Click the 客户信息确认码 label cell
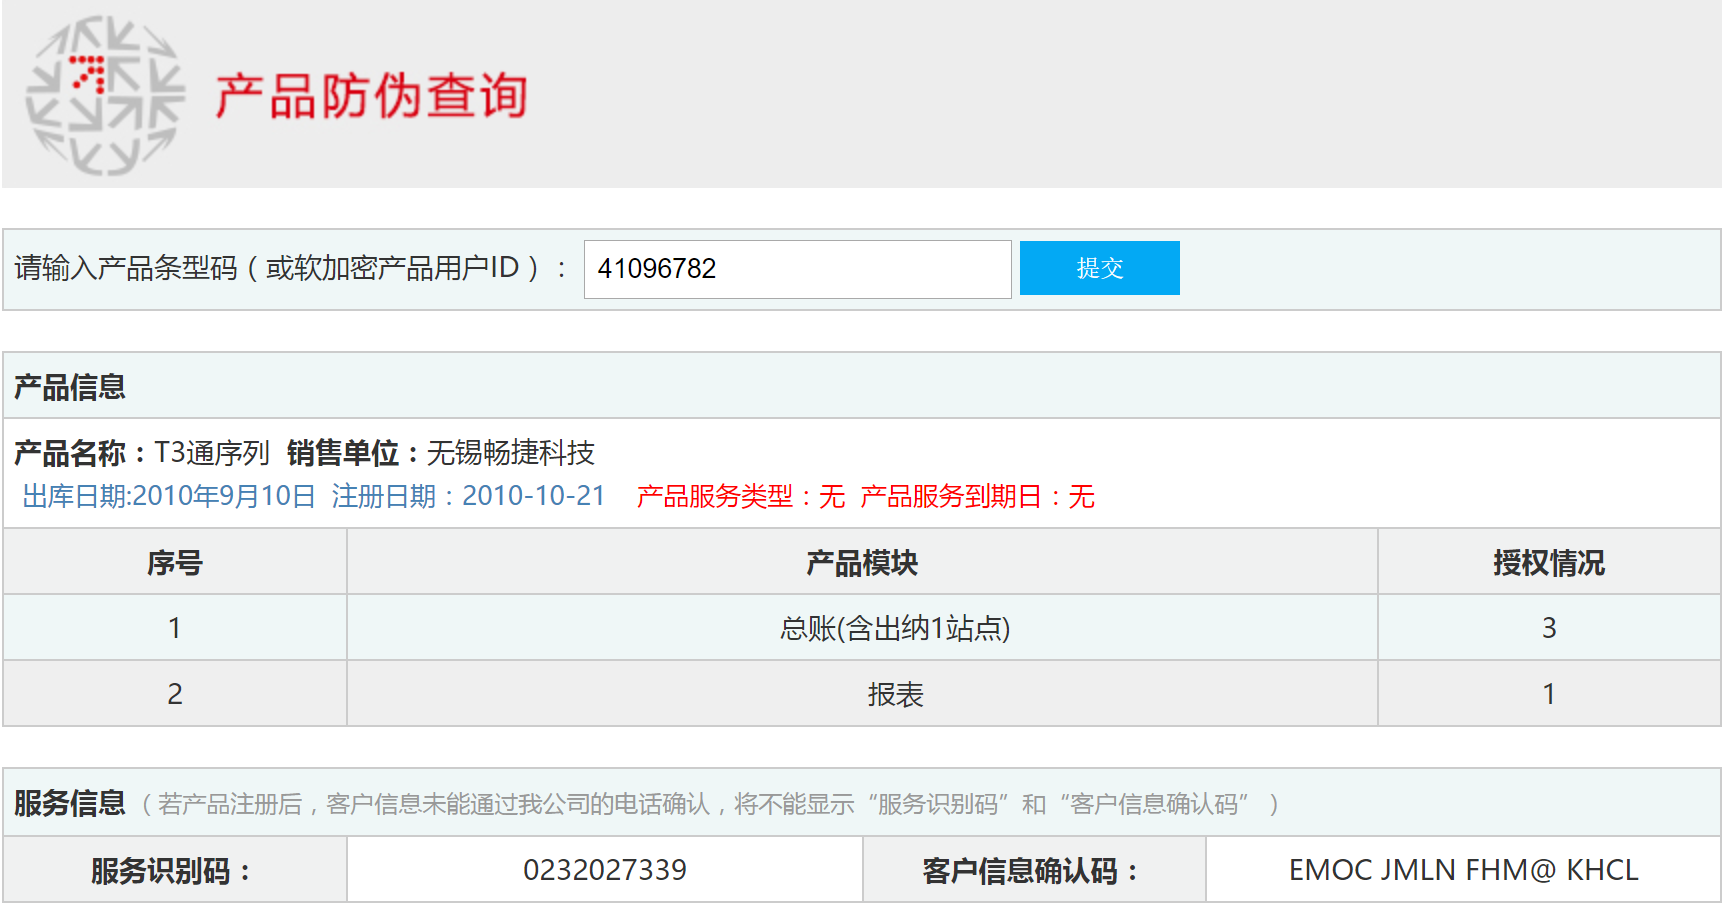Image resolution: width=1729 pixels, height=908 pixels. point(1034,870)
